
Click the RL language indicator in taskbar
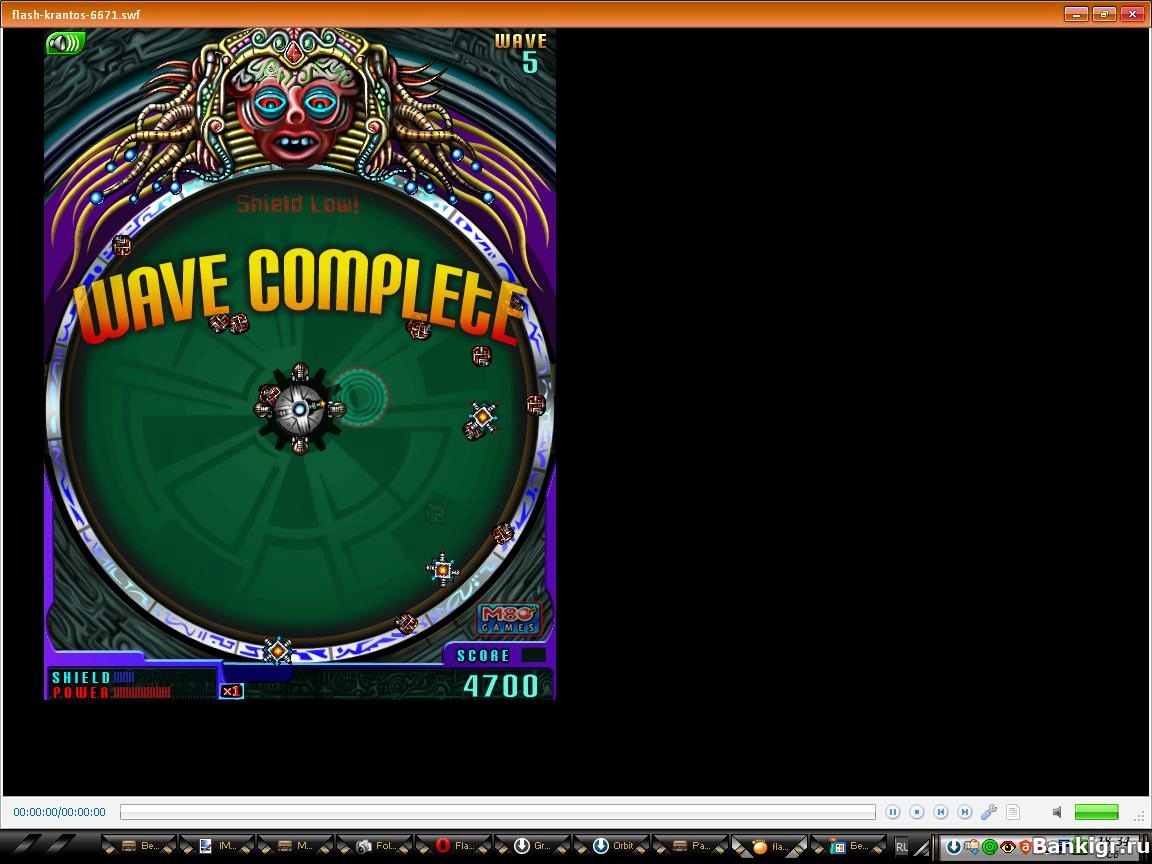tap(901, 846)
